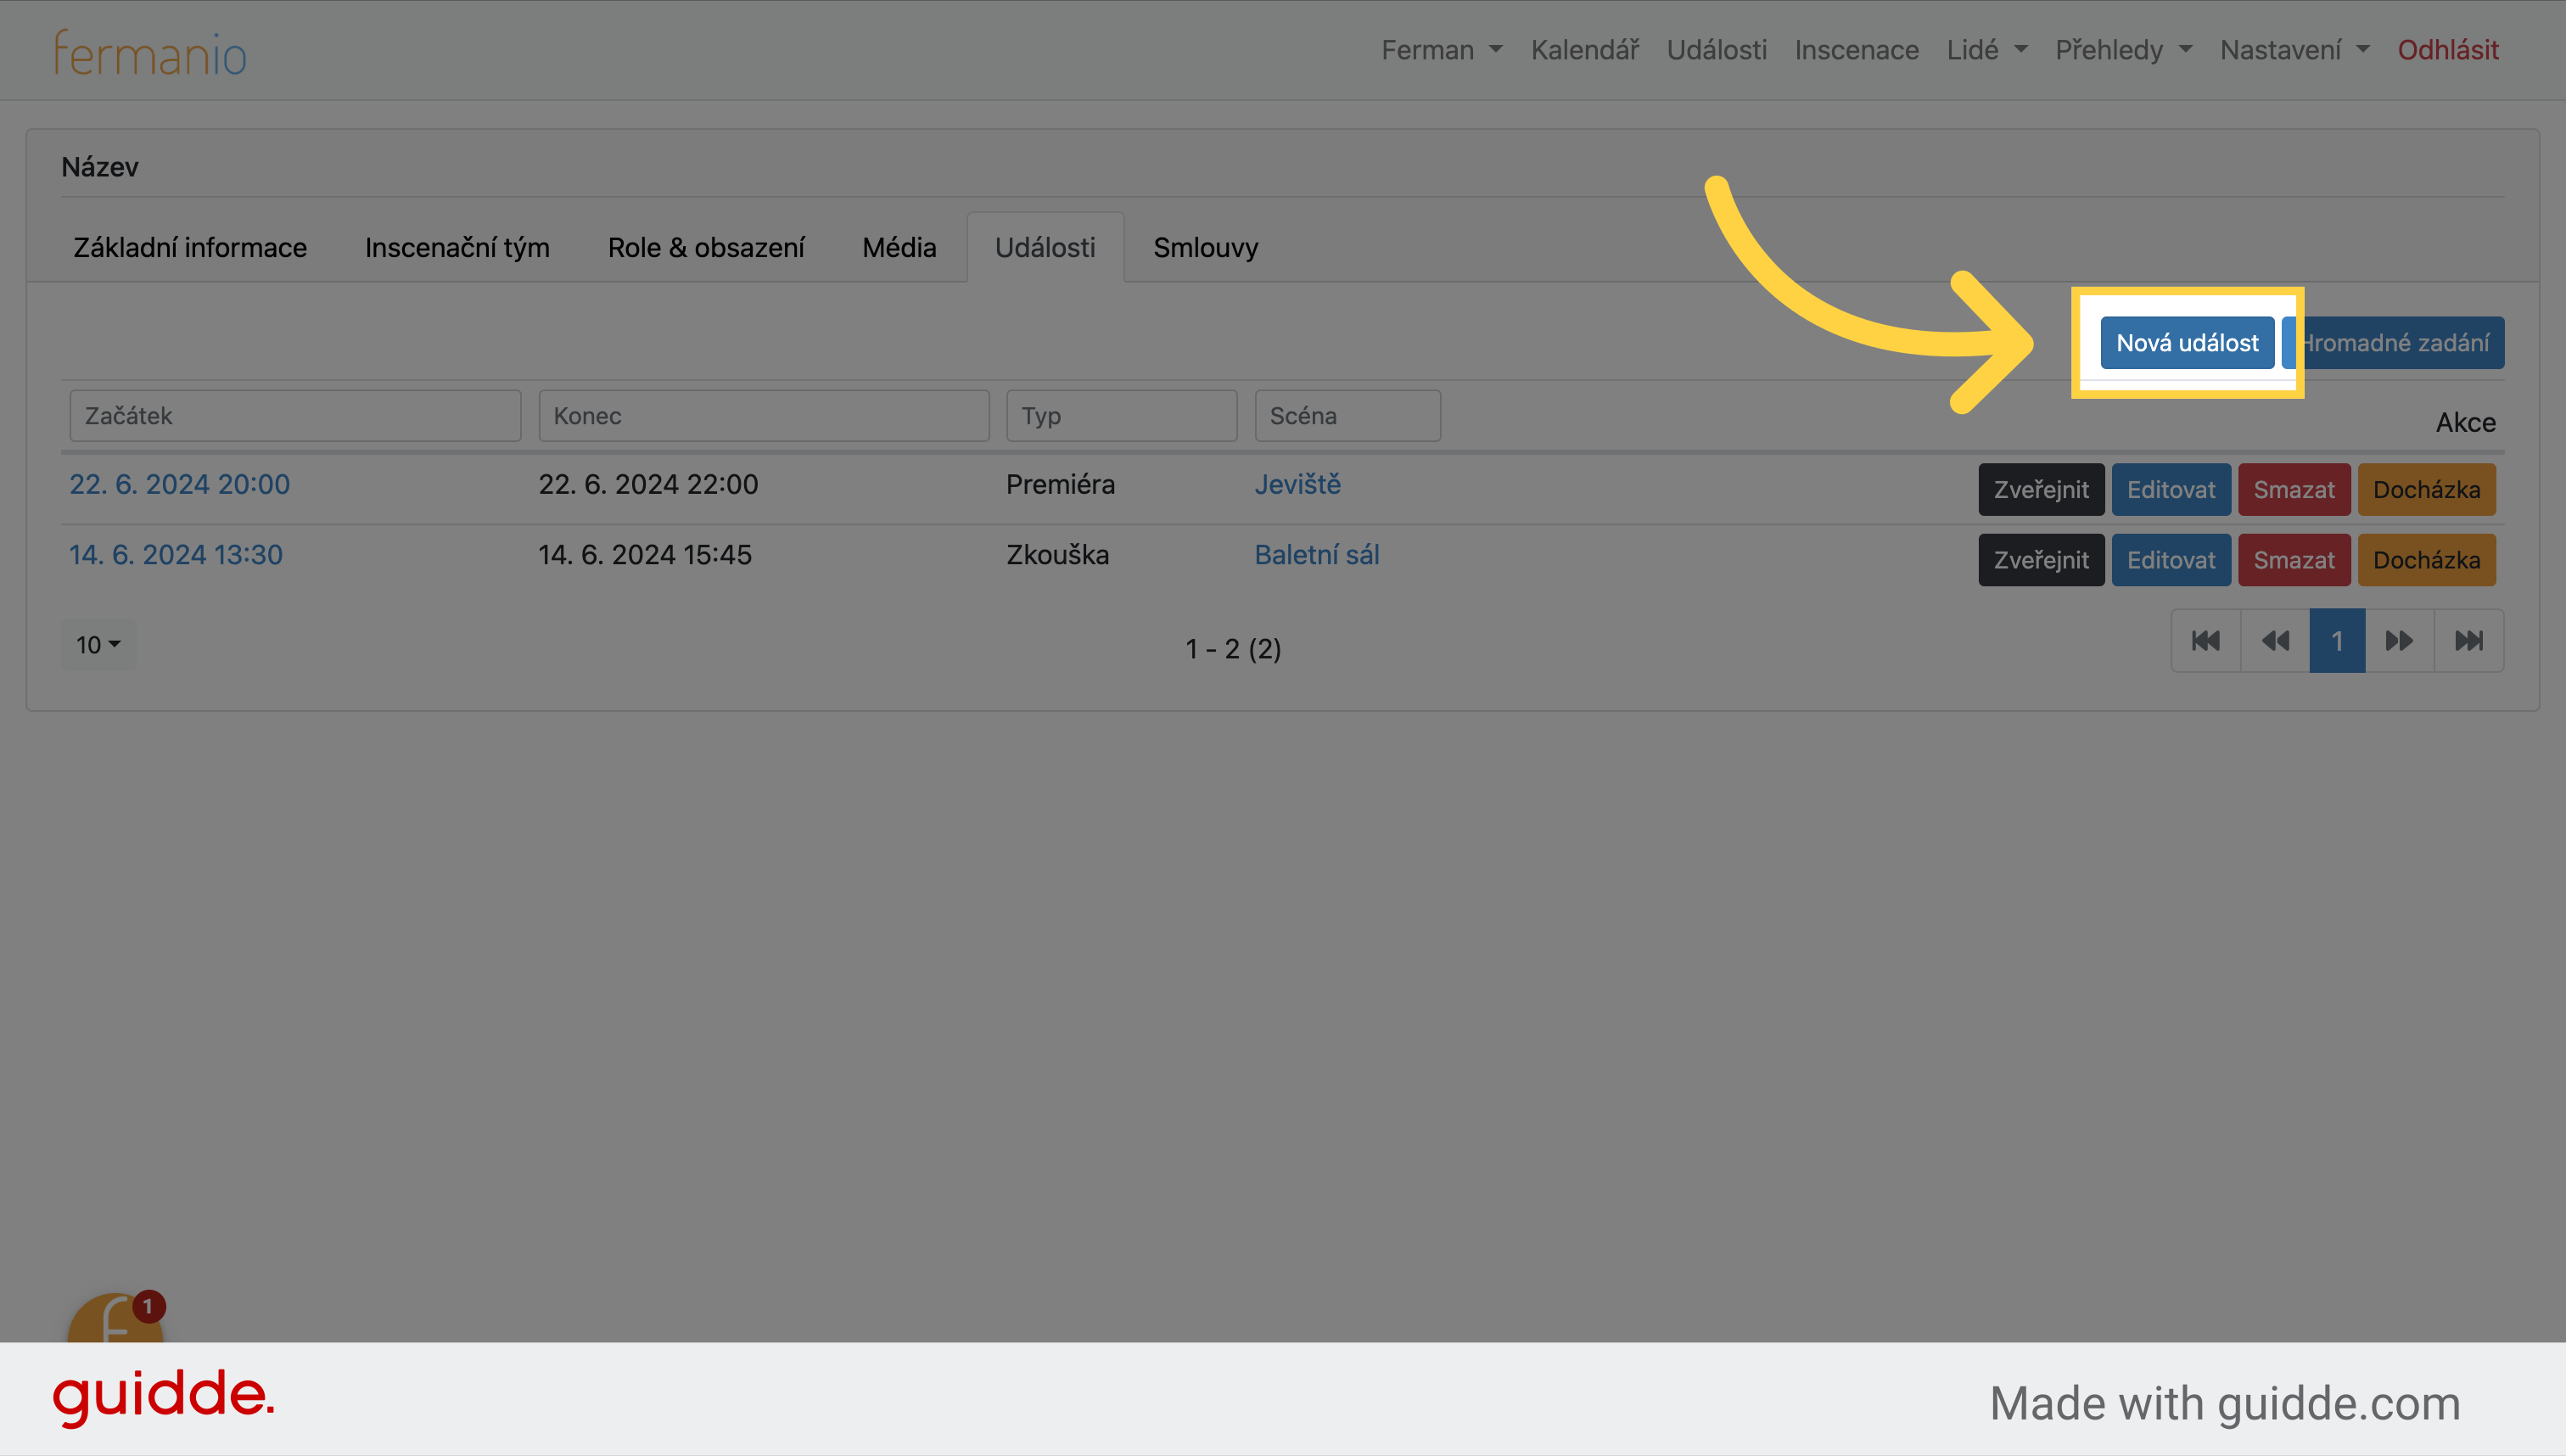
Task: Click the Akce column header
Action: 2465,423
